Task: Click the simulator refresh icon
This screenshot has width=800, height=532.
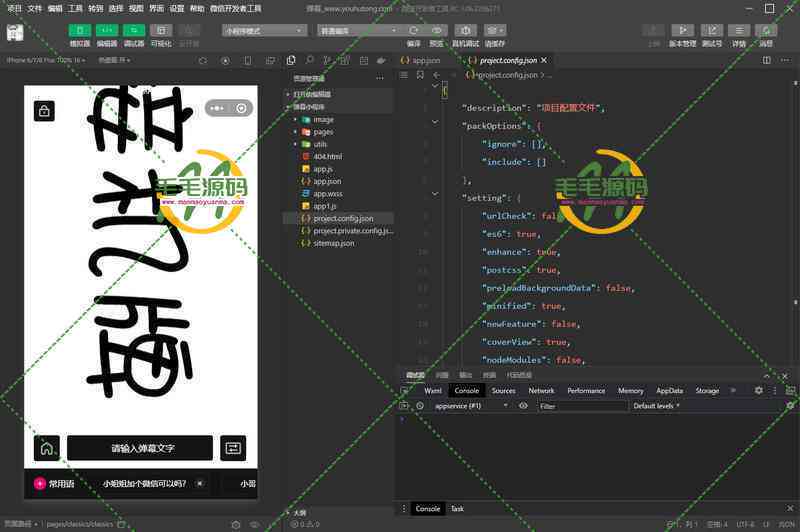Action: pyautogui.click(x=203, y=61)
